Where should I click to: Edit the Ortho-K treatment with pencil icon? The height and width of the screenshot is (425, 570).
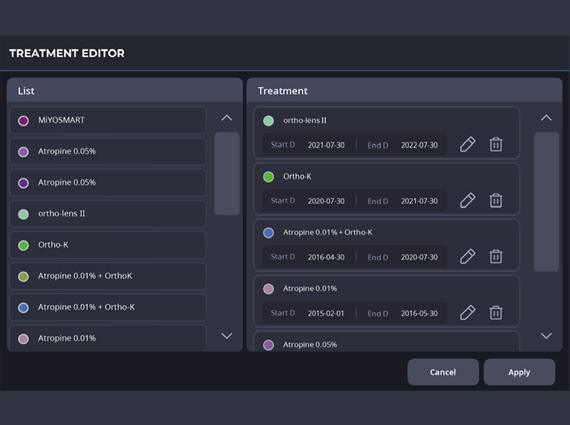[467, 200]
